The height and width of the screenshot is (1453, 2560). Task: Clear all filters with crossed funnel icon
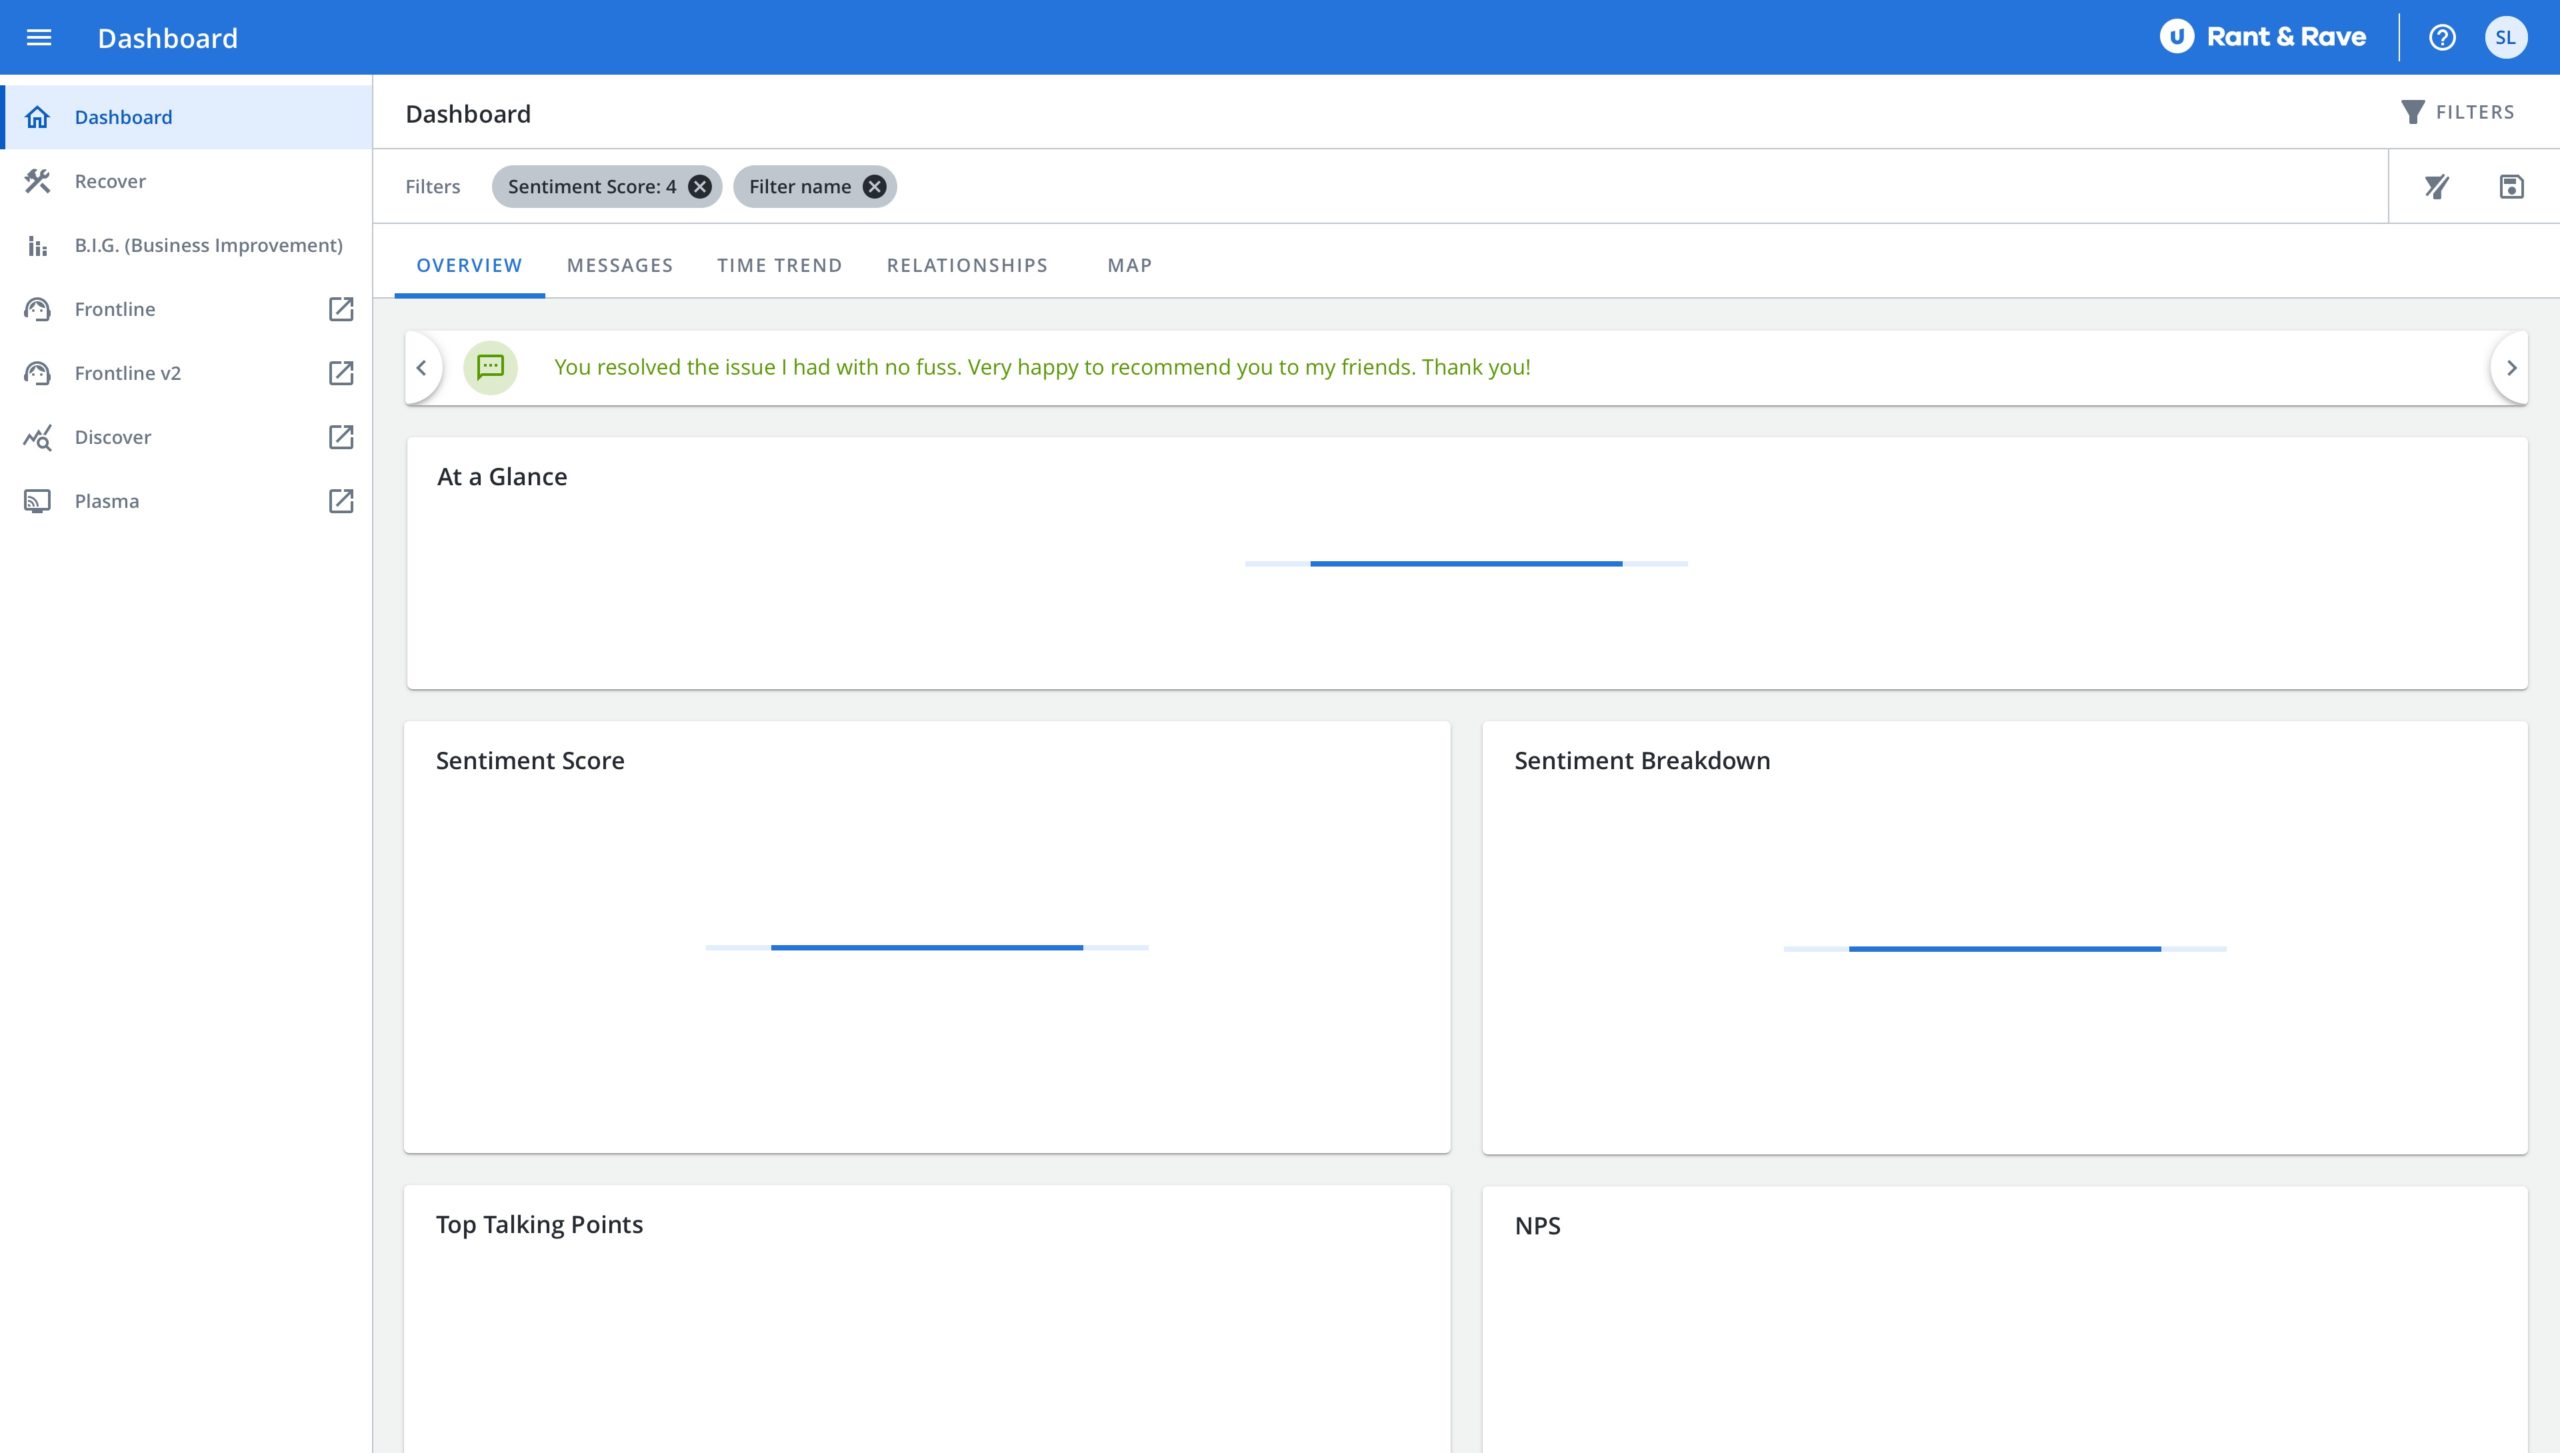point(2436,187)
